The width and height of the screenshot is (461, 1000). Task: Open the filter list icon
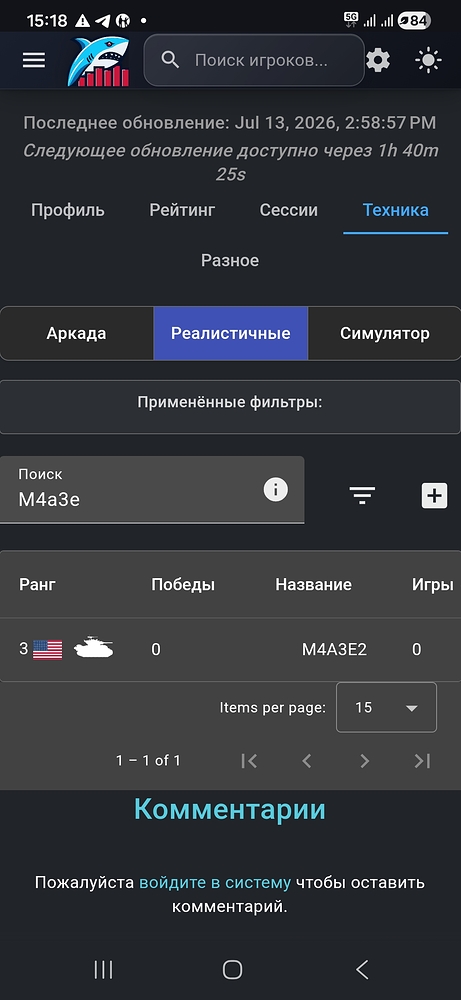(362, 496)
